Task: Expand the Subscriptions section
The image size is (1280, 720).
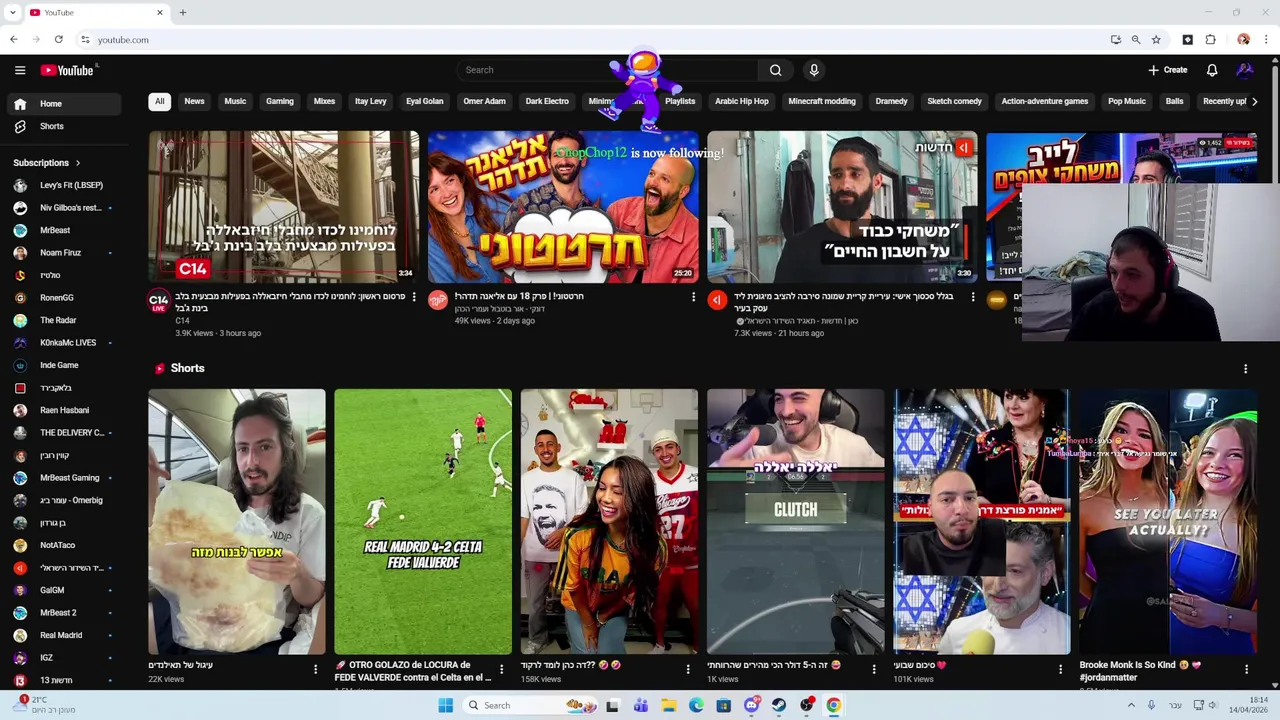Action: (x=47, y=162)
